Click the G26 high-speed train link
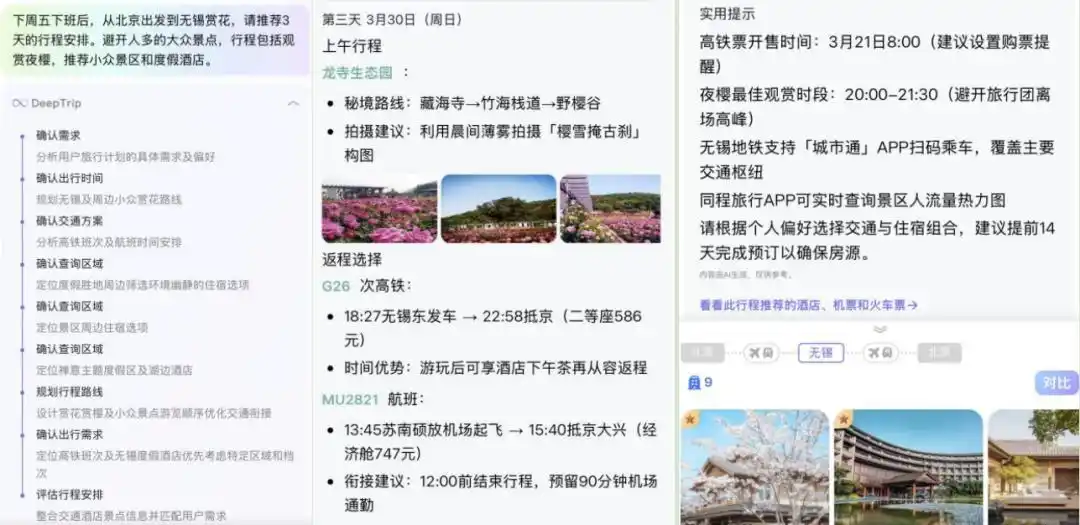 (x=336, y=286)
